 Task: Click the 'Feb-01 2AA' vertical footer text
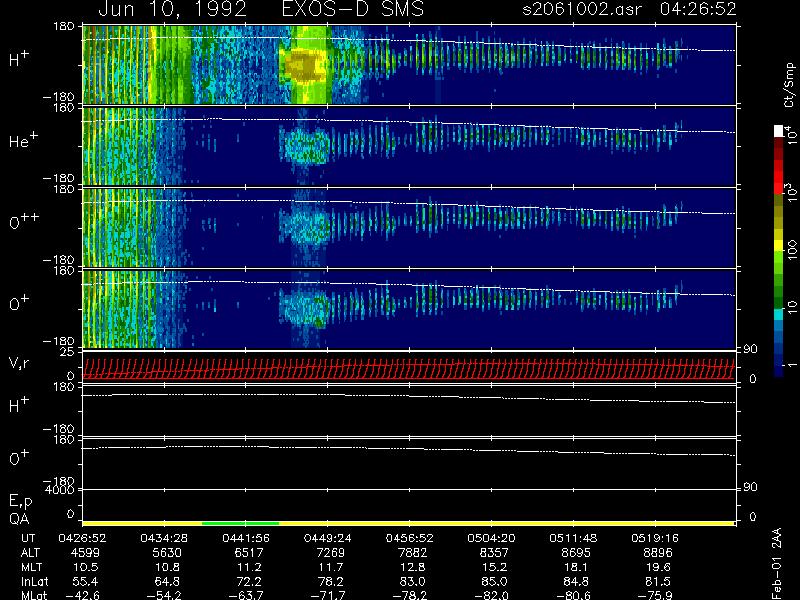(x=777, y=564)
